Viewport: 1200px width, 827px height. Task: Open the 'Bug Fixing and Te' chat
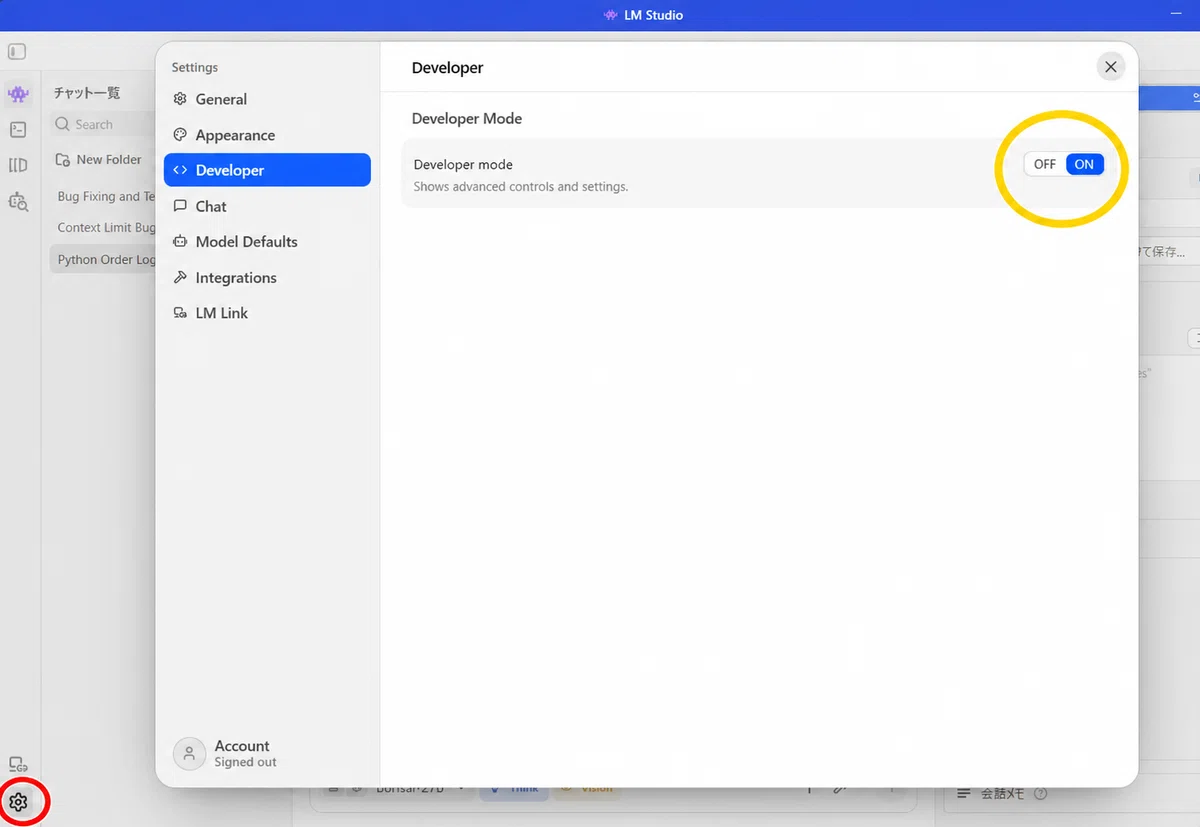click(104, 197)
